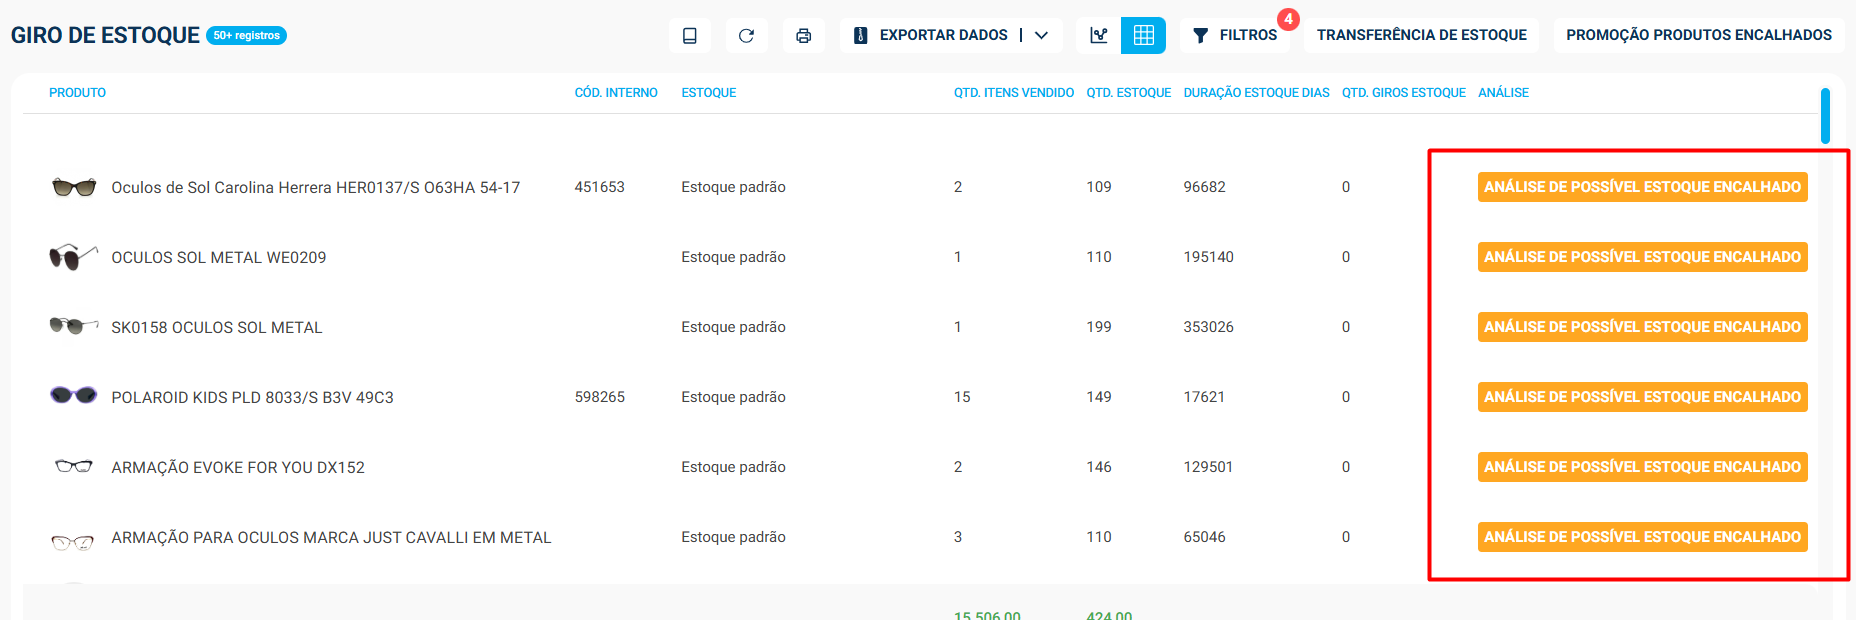Switch to chart view

[x=1099, y=36]
